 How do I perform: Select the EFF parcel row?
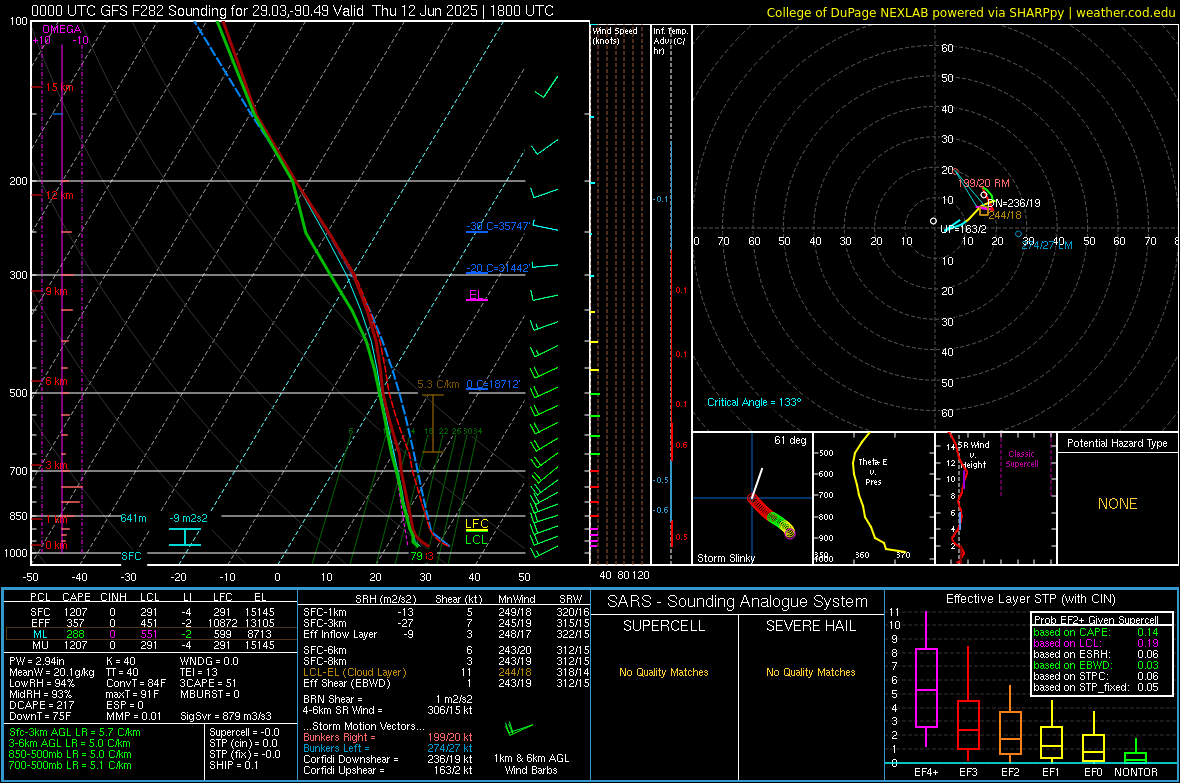click(x=151, y=623)
